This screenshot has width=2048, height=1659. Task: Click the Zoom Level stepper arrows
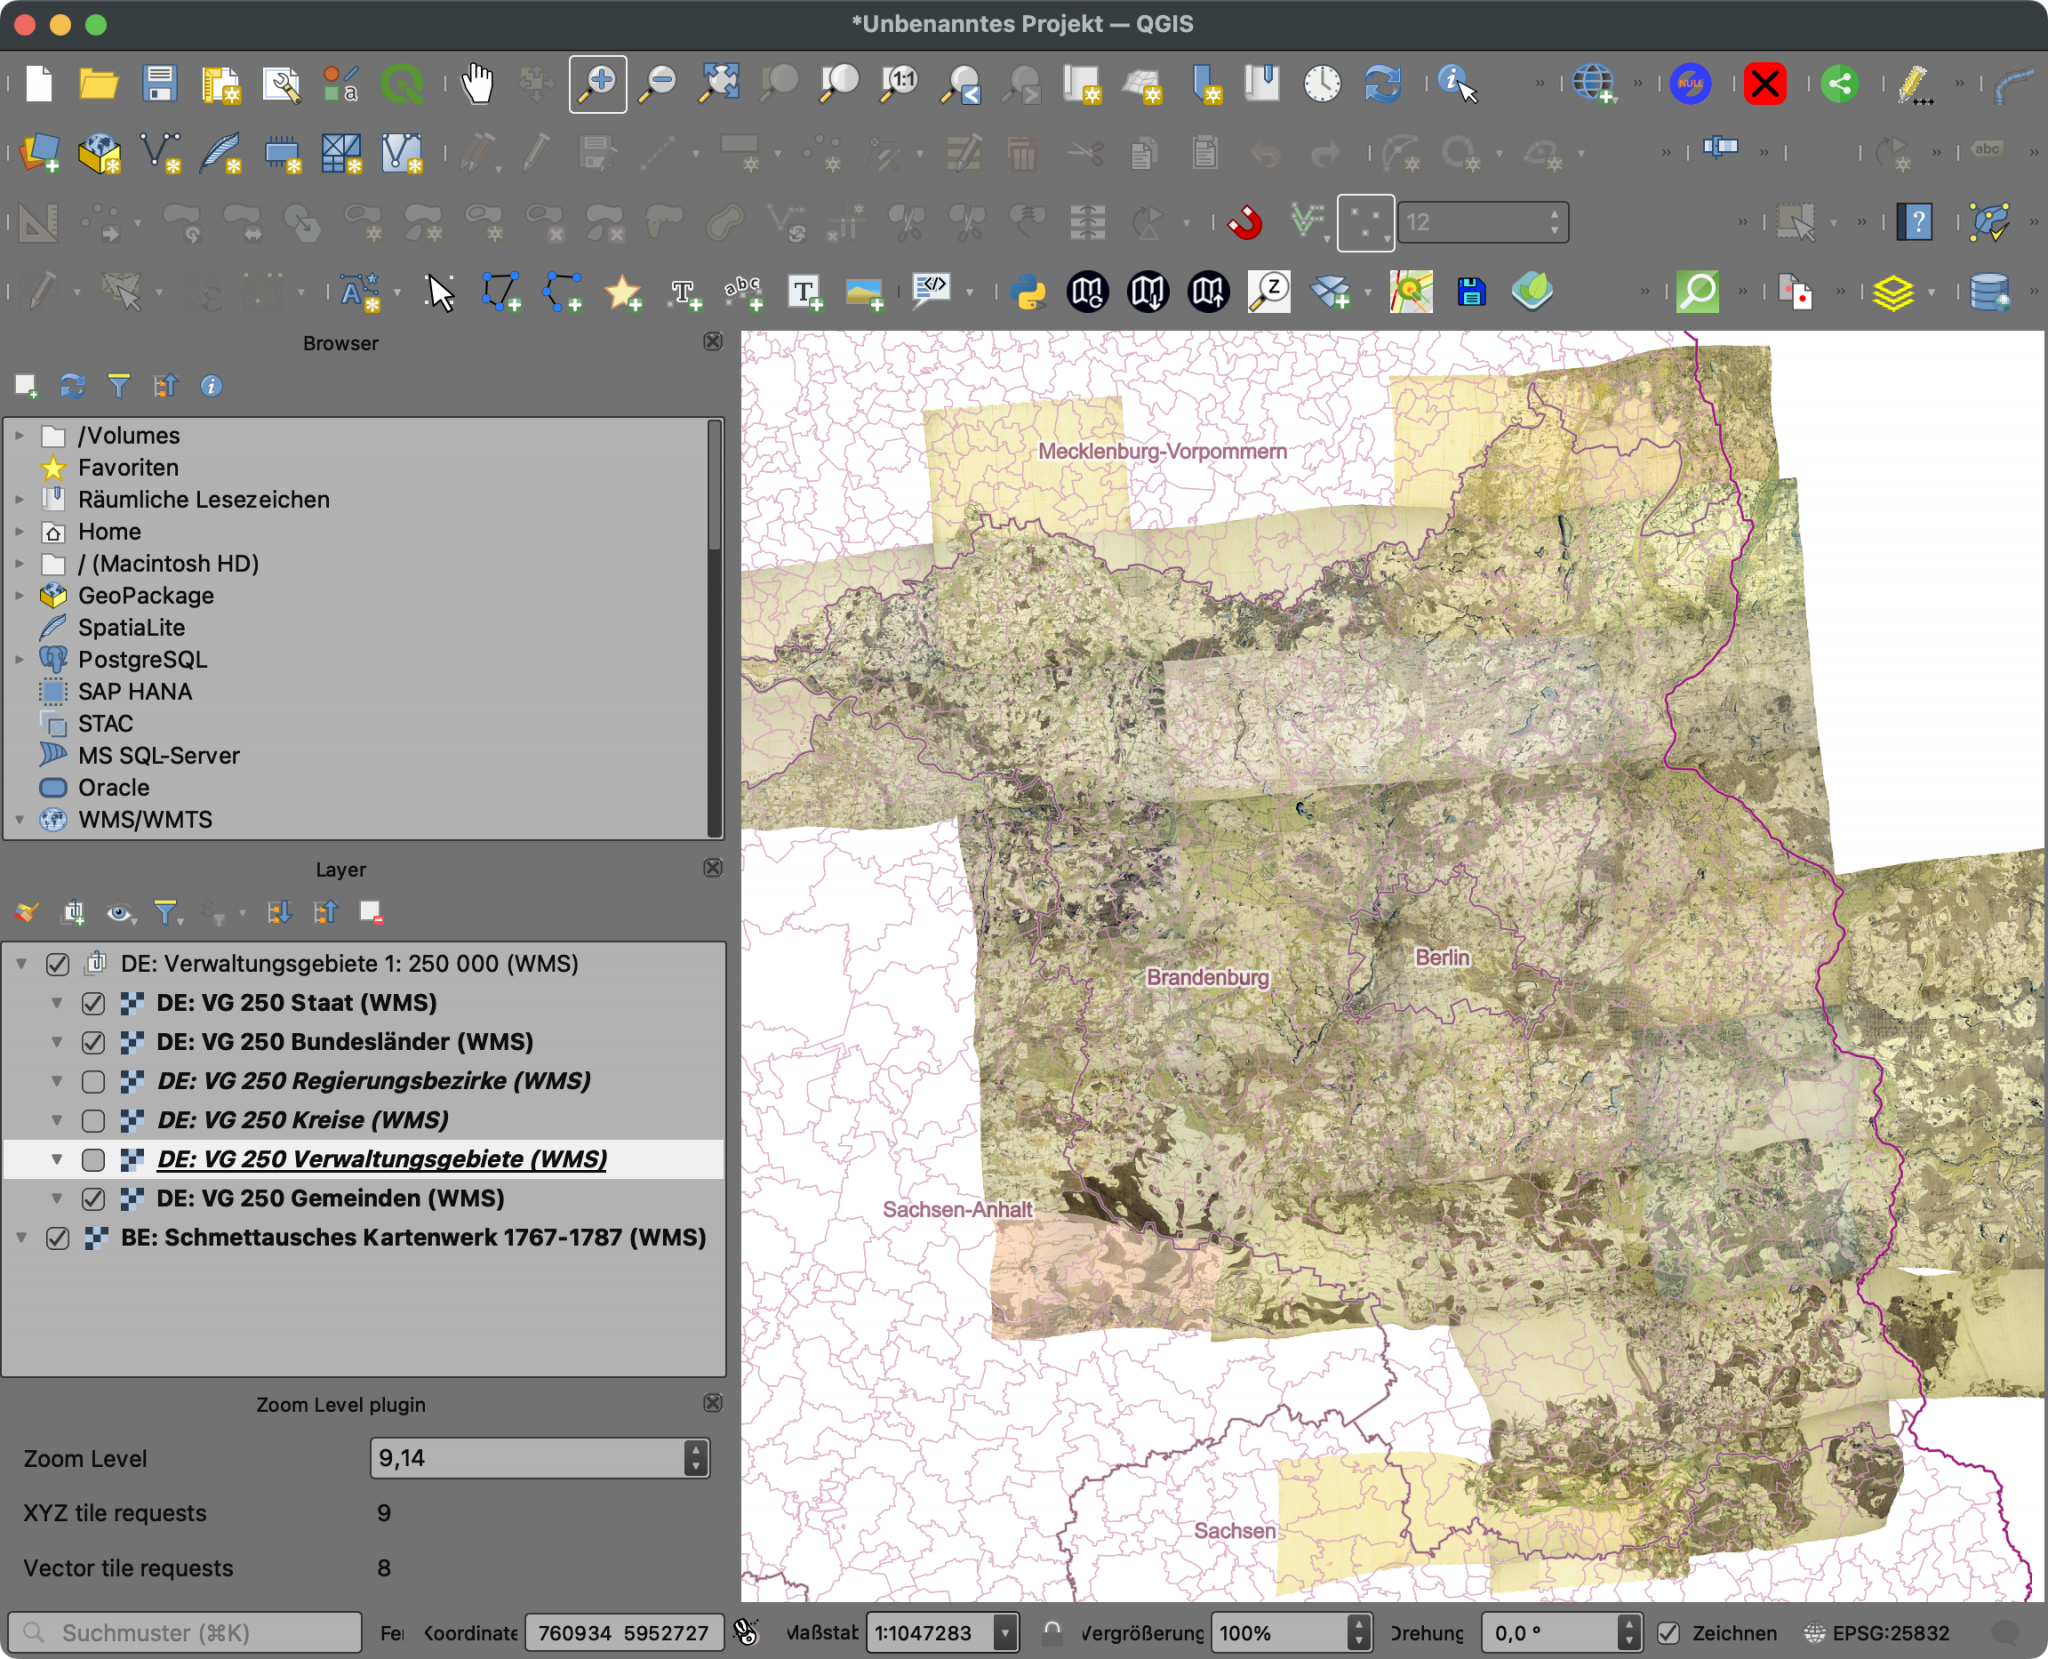696,1458
